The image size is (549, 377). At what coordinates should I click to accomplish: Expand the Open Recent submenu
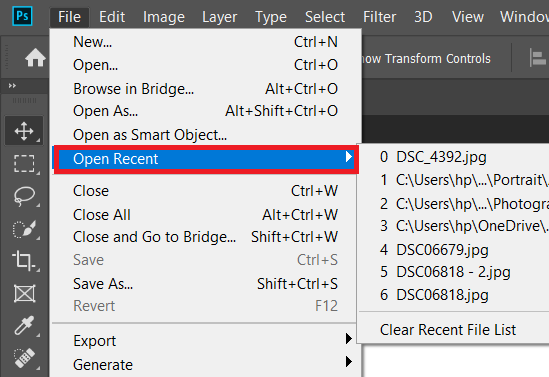[206, 159]
